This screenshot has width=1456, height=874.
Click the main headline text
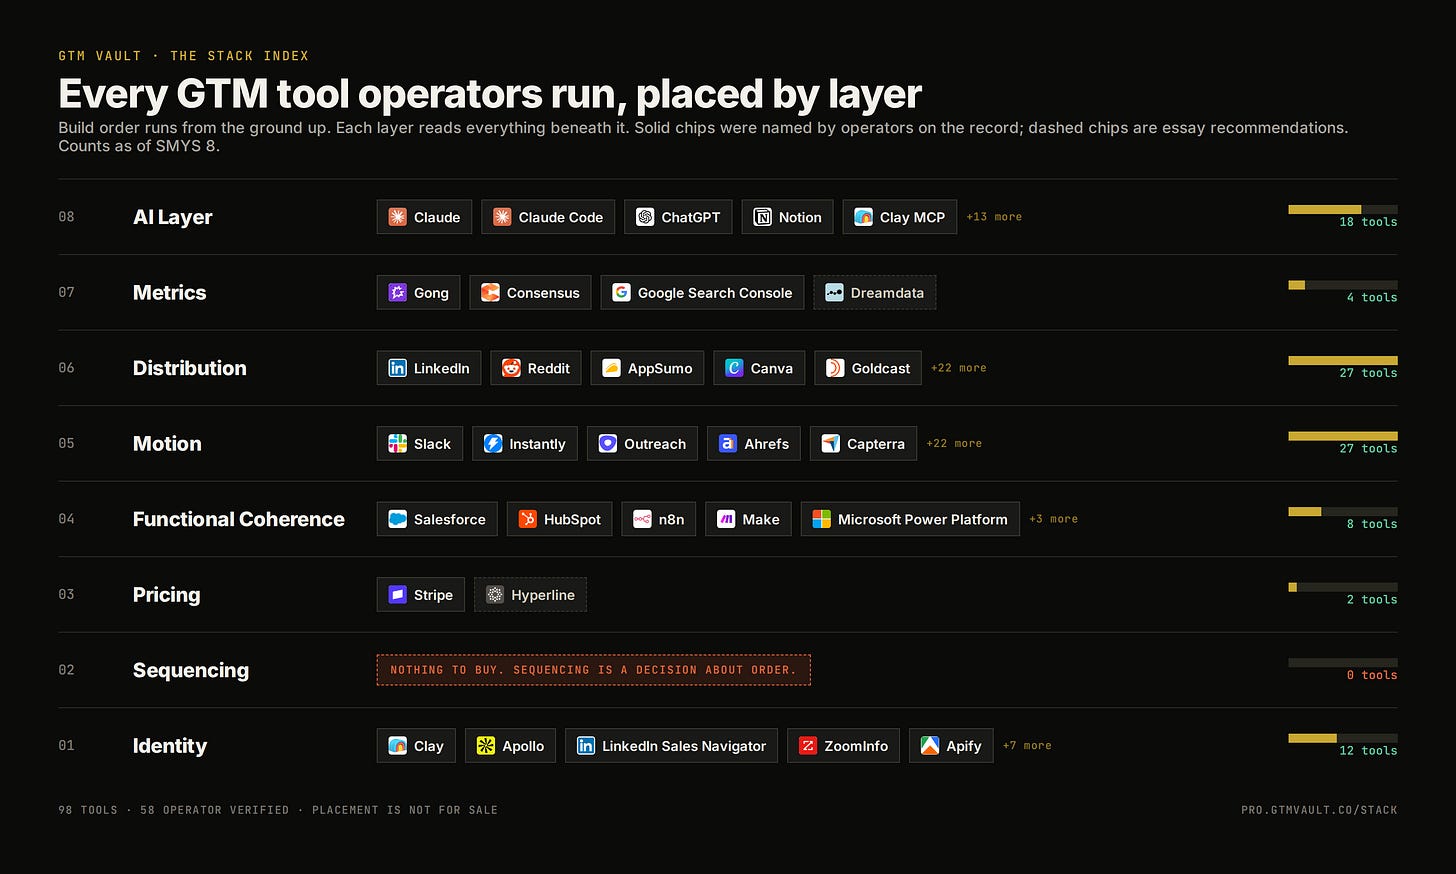coord(490,94)
